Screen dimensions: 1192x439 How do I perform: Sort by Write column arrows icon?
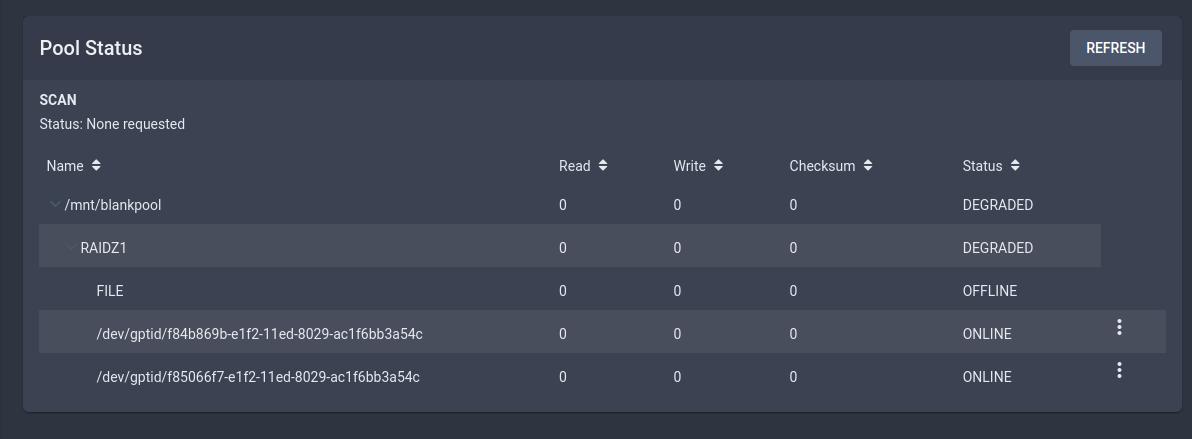718,165
